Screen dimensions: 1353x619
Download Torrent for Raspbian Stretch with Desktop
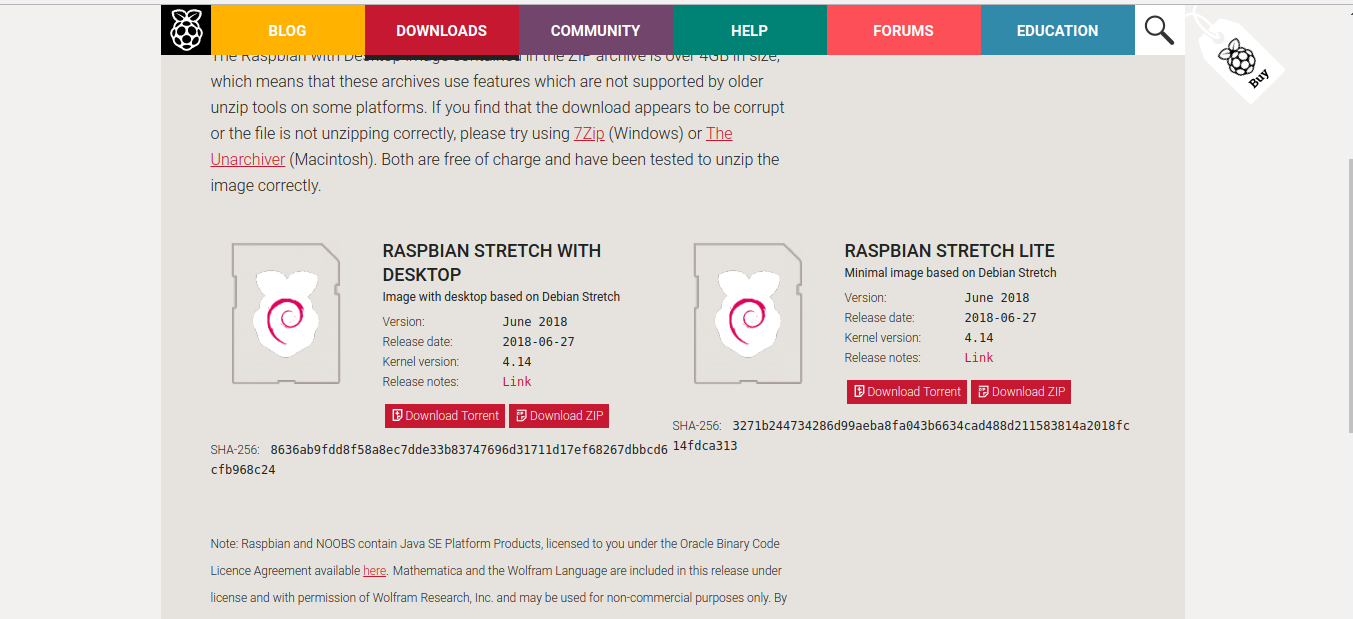pyautogui.click(x=445, y=416)
